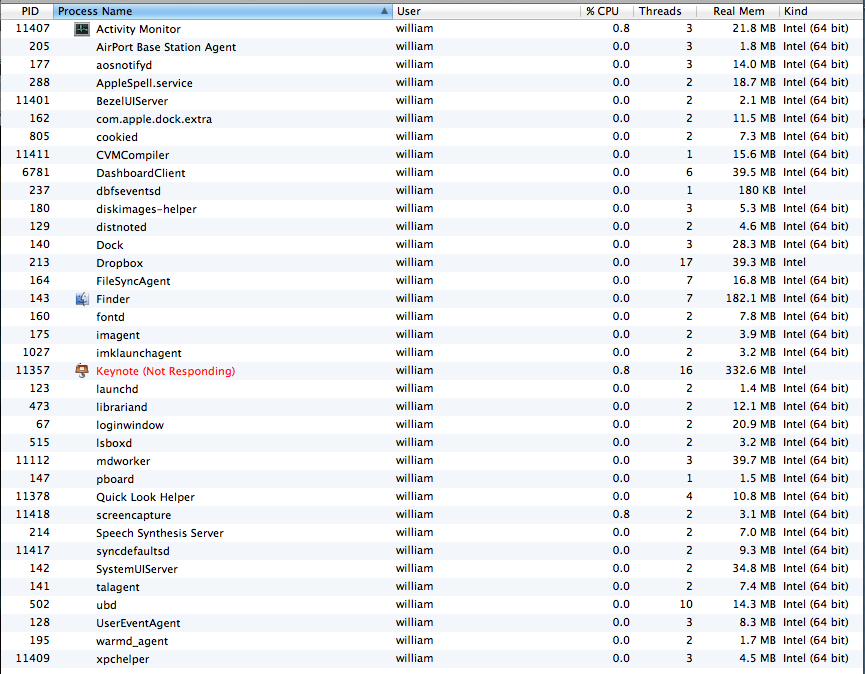The image size is (865, 674).
Task: Sort by the Real Mem column header
Action: [738, 11]
